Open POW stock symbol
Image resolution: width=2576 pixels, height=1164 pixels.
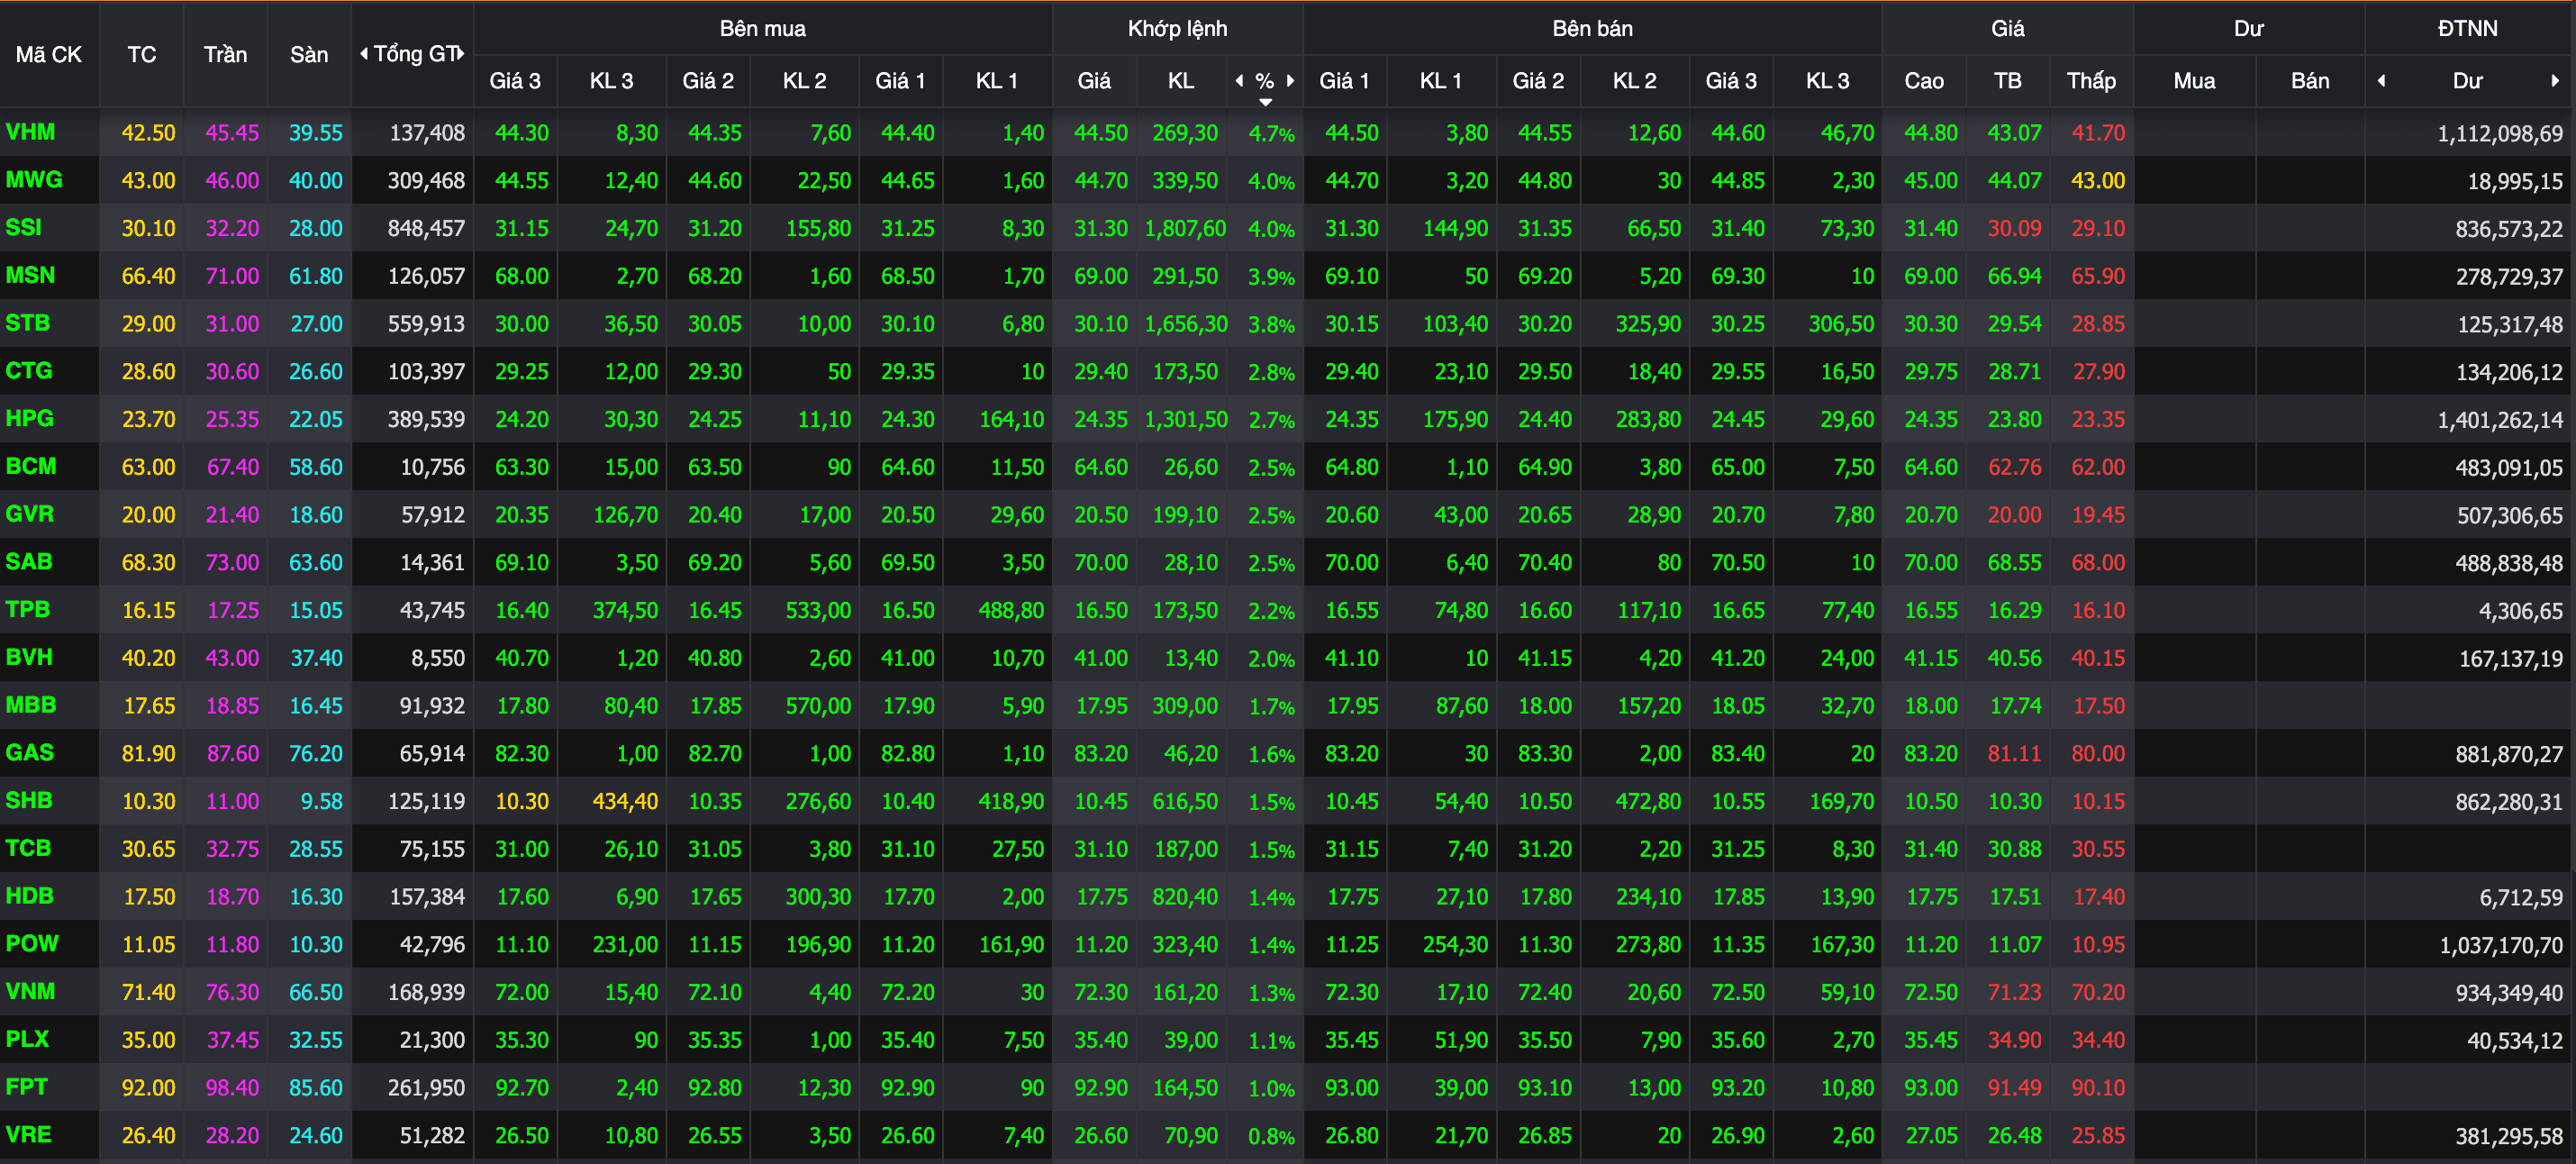click(x=32, y=944)
